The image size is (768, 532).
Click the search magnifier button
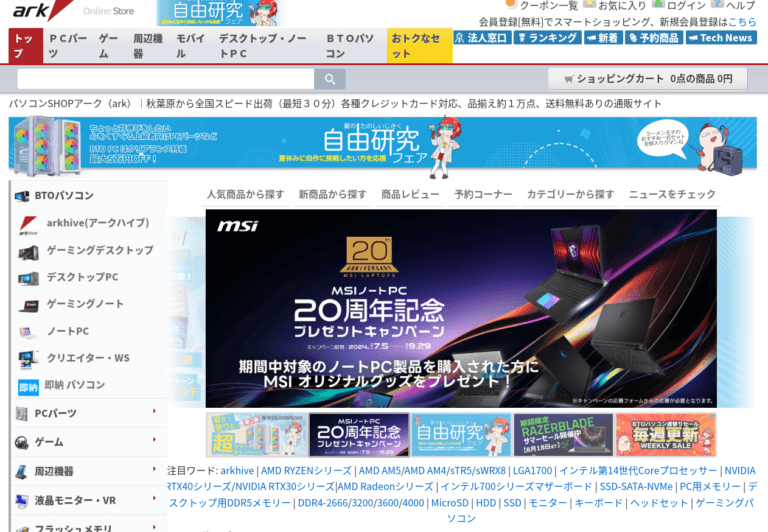330,79
